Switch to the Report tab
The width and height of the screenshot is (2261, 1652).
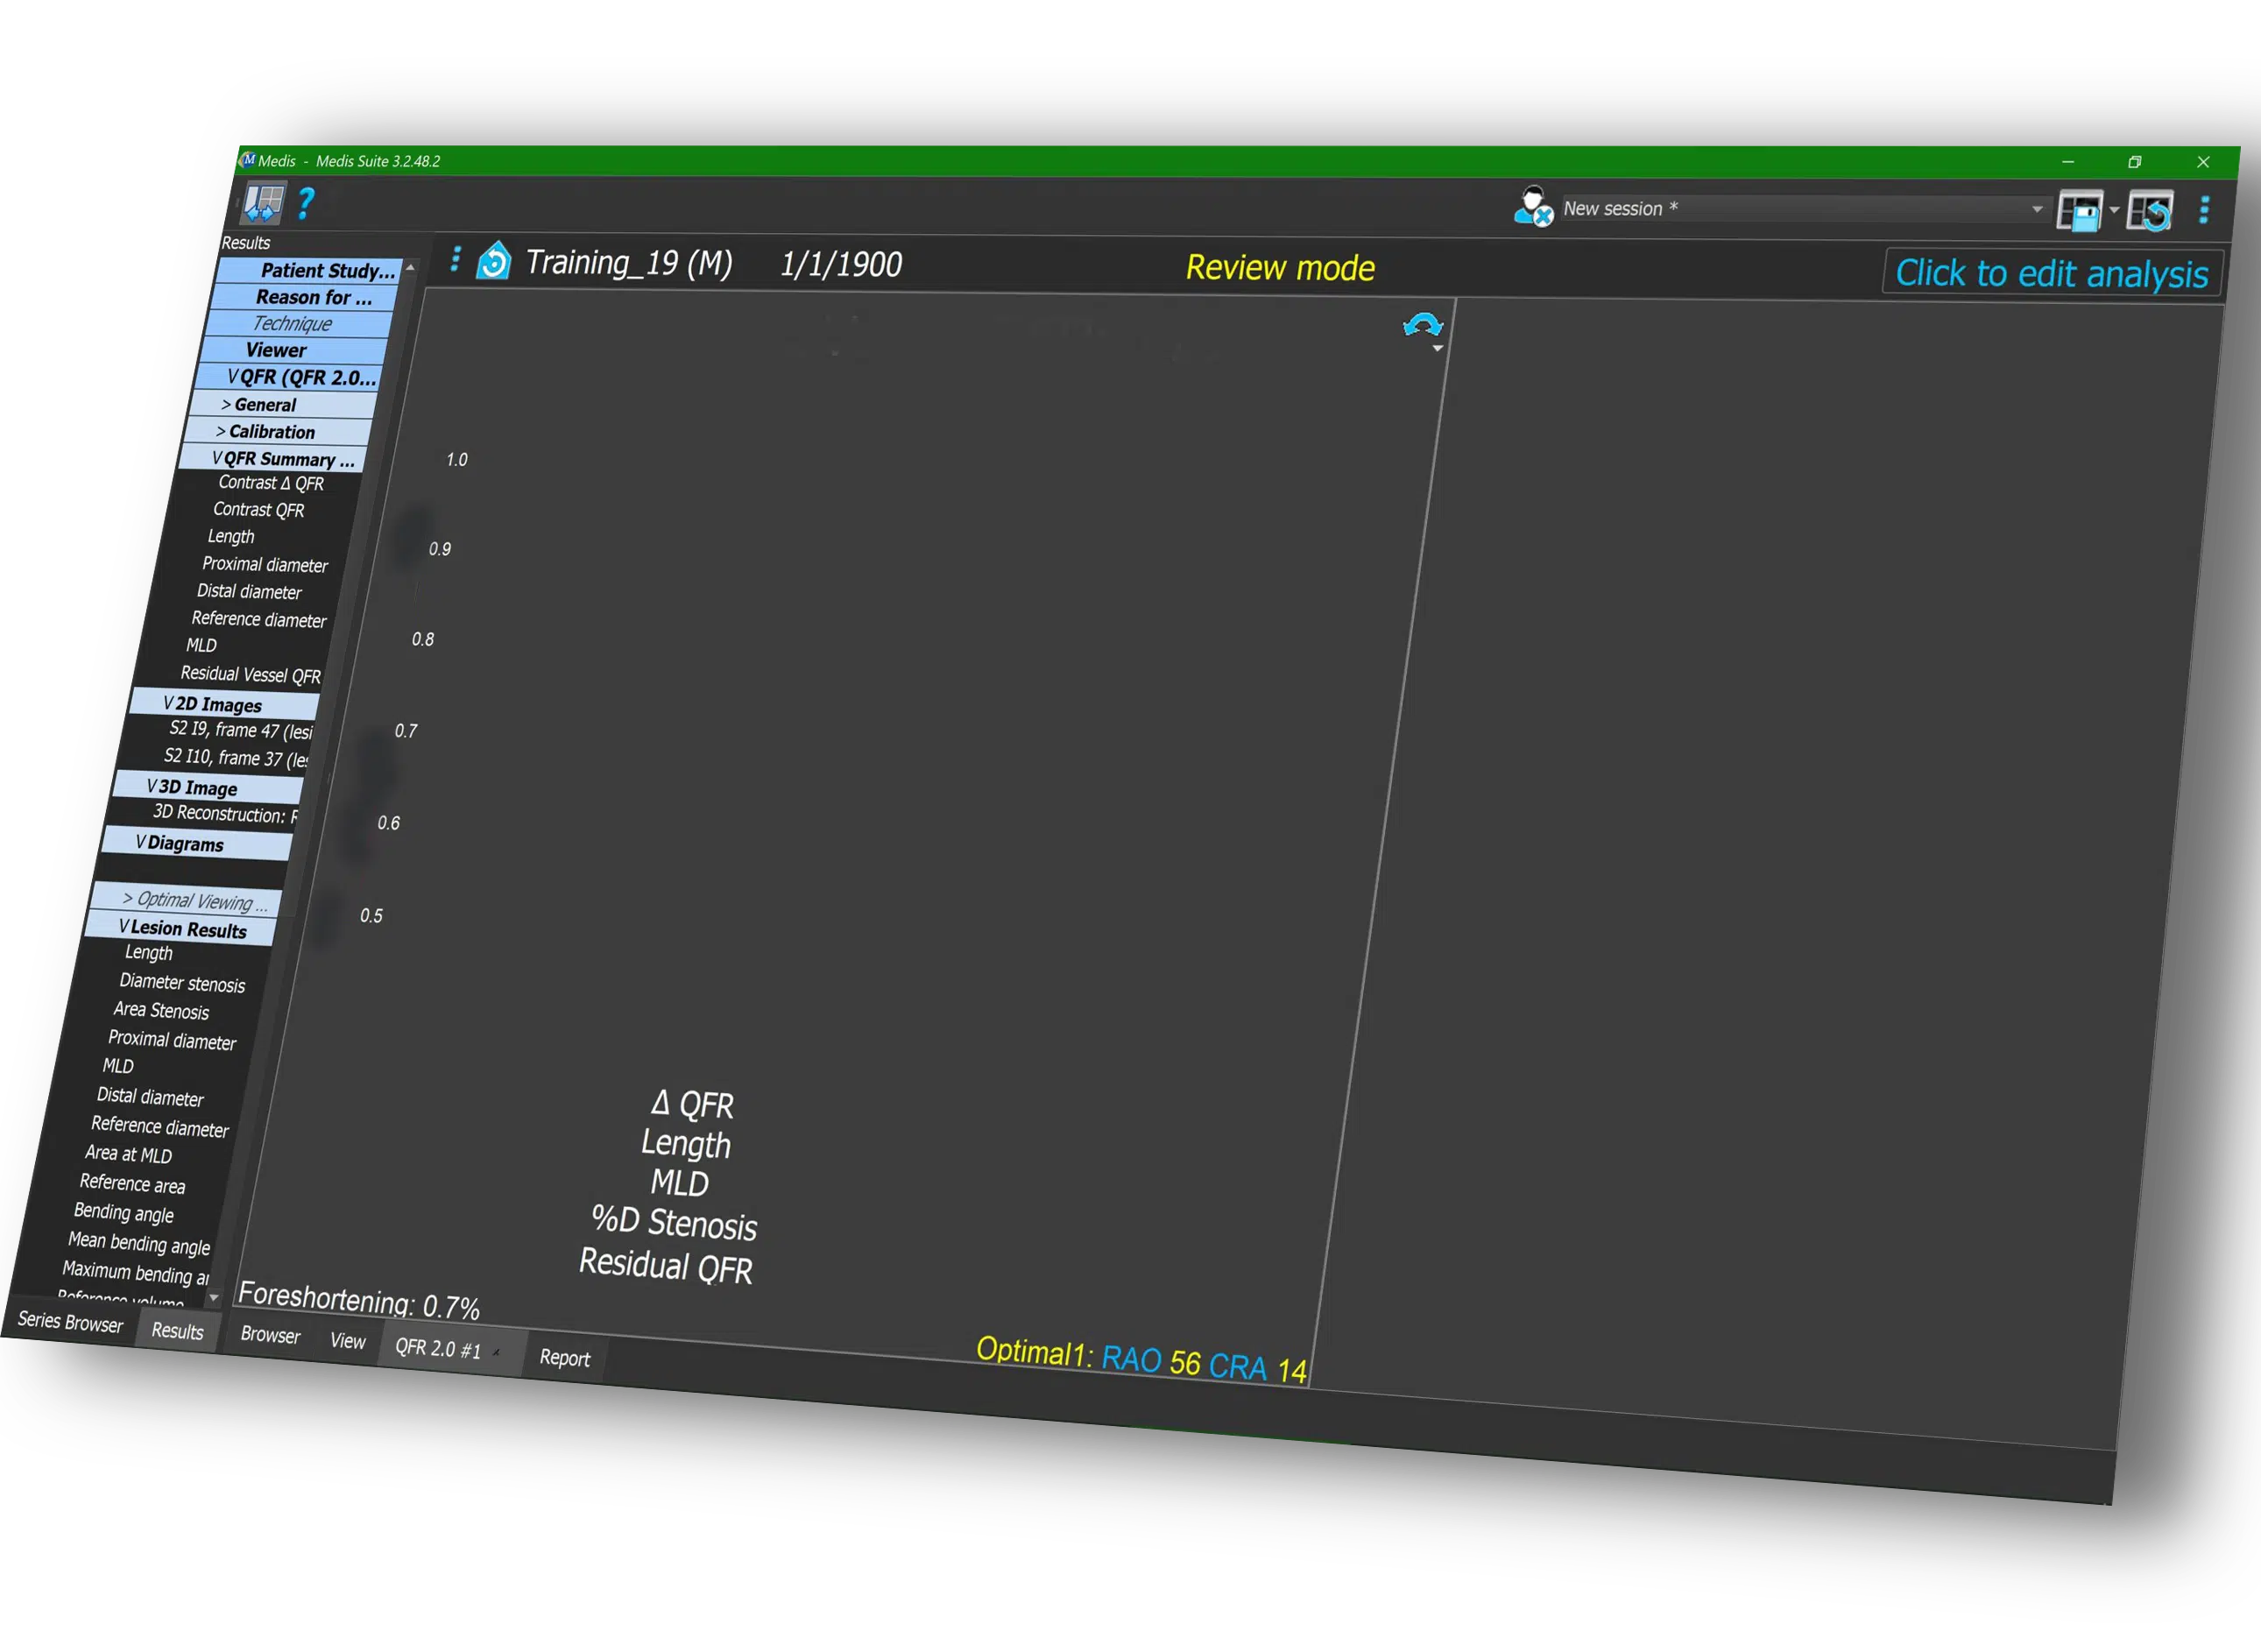(564, 1357)
